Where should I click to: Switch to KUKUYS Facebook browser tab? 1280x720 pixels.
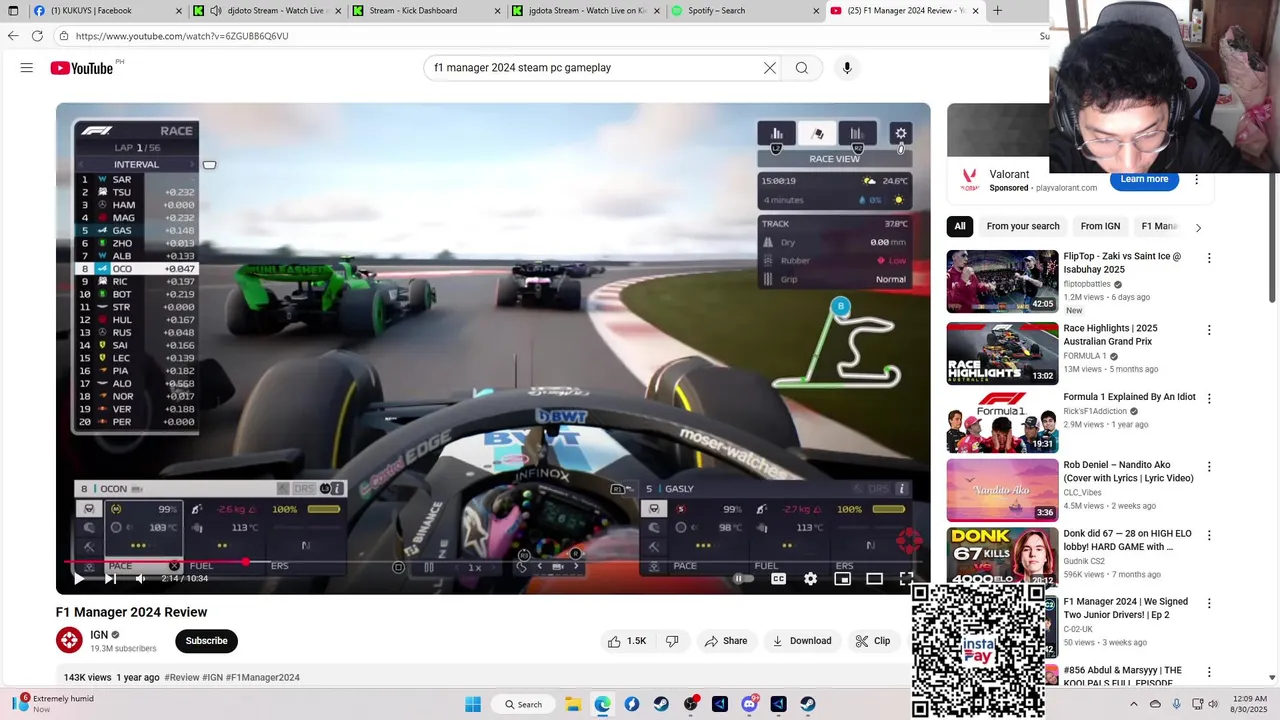(106, 11)
